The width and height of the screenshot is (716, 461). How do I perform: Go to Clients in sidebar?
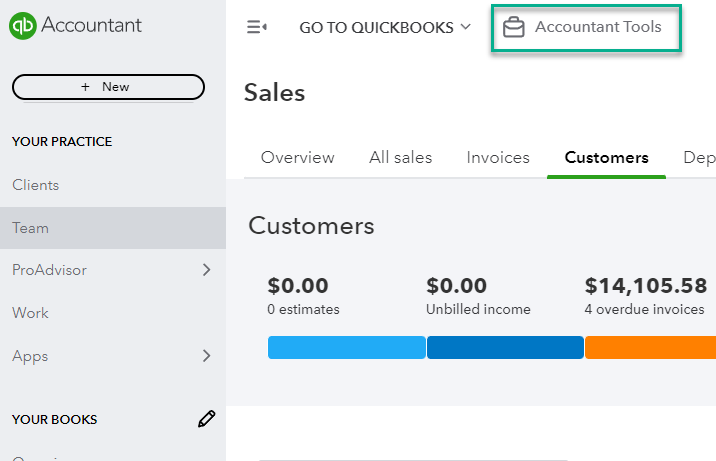pos(36,185)
